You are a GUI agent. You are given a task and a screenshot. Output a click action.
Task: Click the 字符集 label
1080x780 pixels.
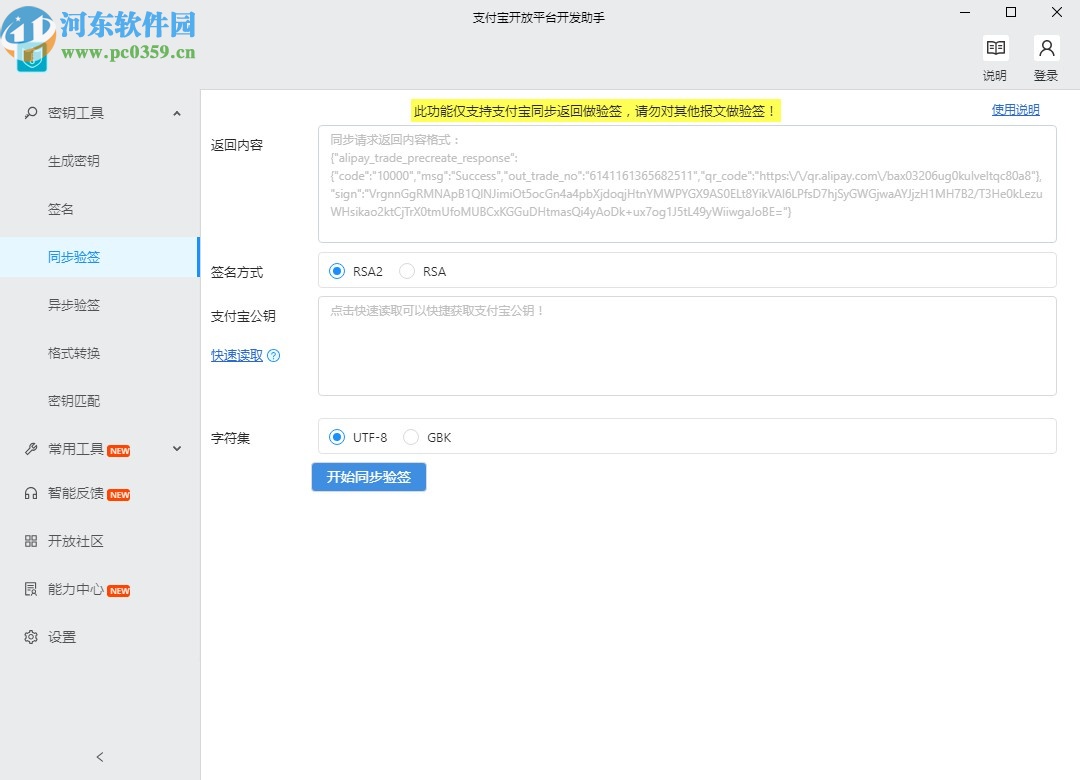[x=230, y=438]
